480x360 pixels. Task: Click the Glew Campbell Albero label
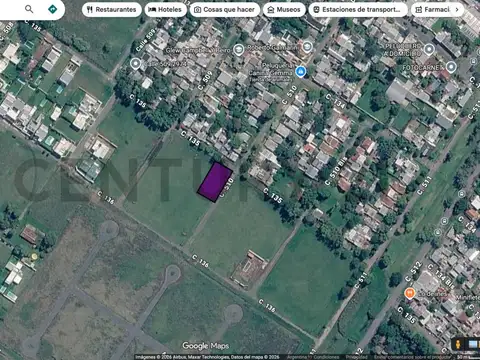[198, 50]
